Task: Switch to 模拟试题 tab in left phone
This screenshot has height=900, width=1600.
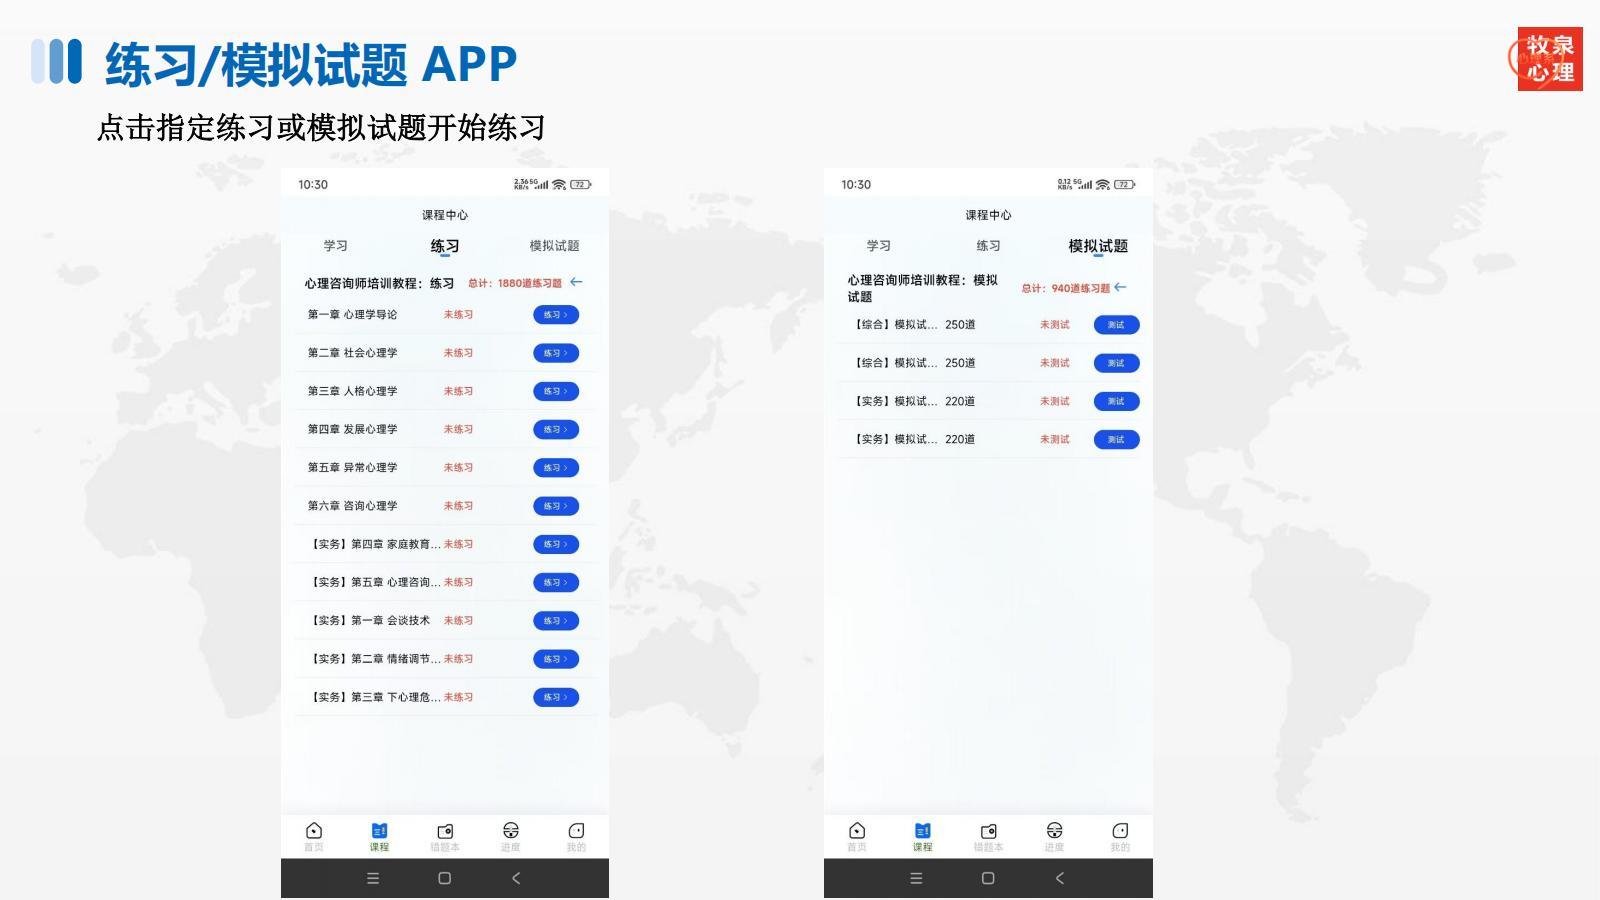Action: pyautogui.click(x=554, y=246)
